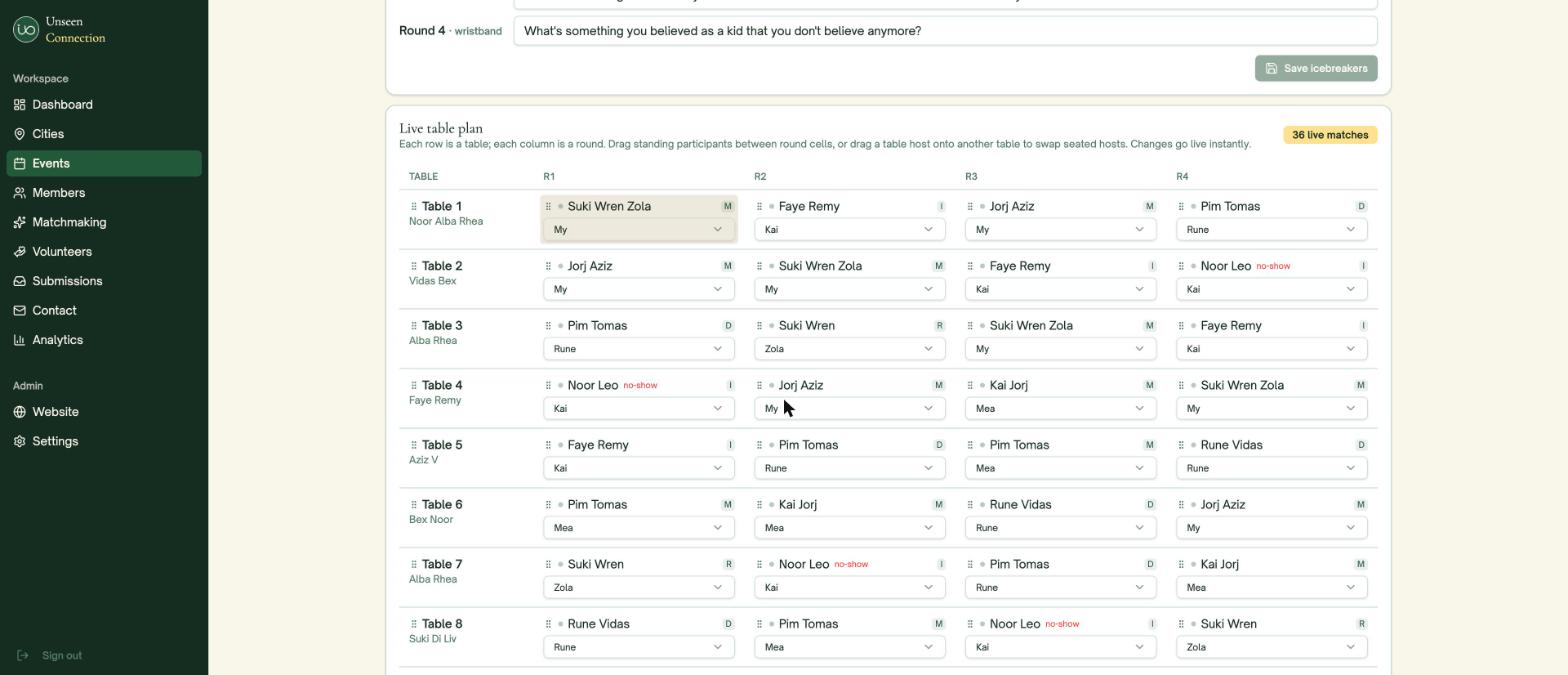The image size is (1568, 675).
Task: Click the Settings gear icon
Action: pos(19,441)
